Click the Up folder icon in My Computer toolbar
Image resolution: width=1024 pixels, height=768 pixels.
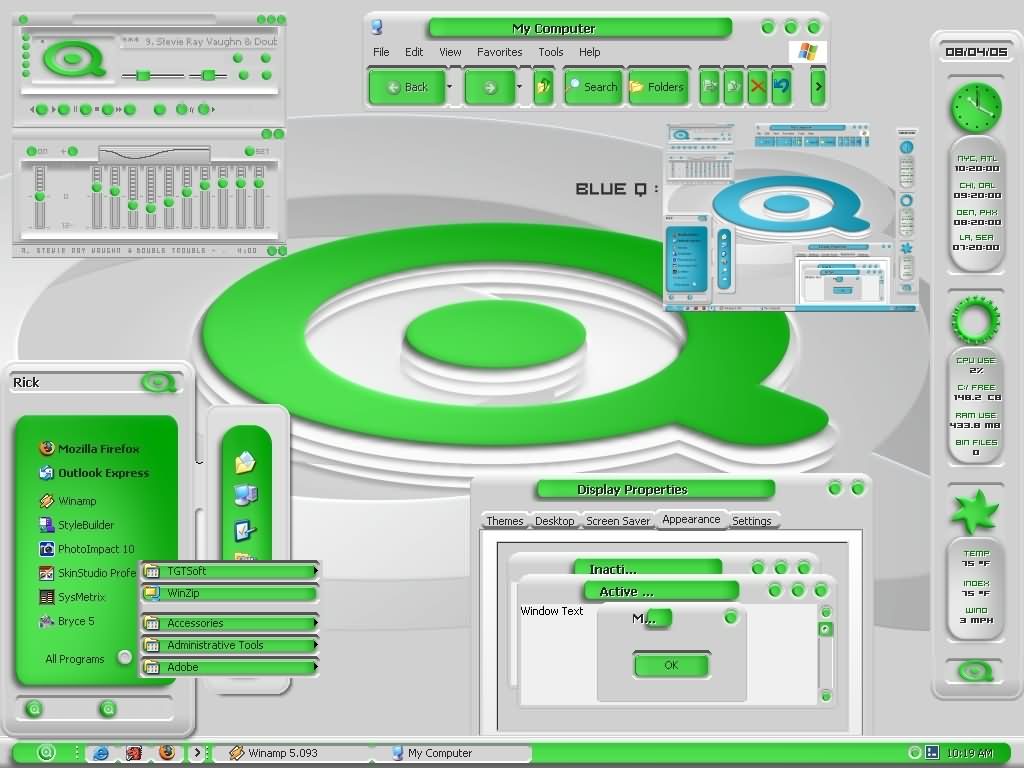coord(543,87)
